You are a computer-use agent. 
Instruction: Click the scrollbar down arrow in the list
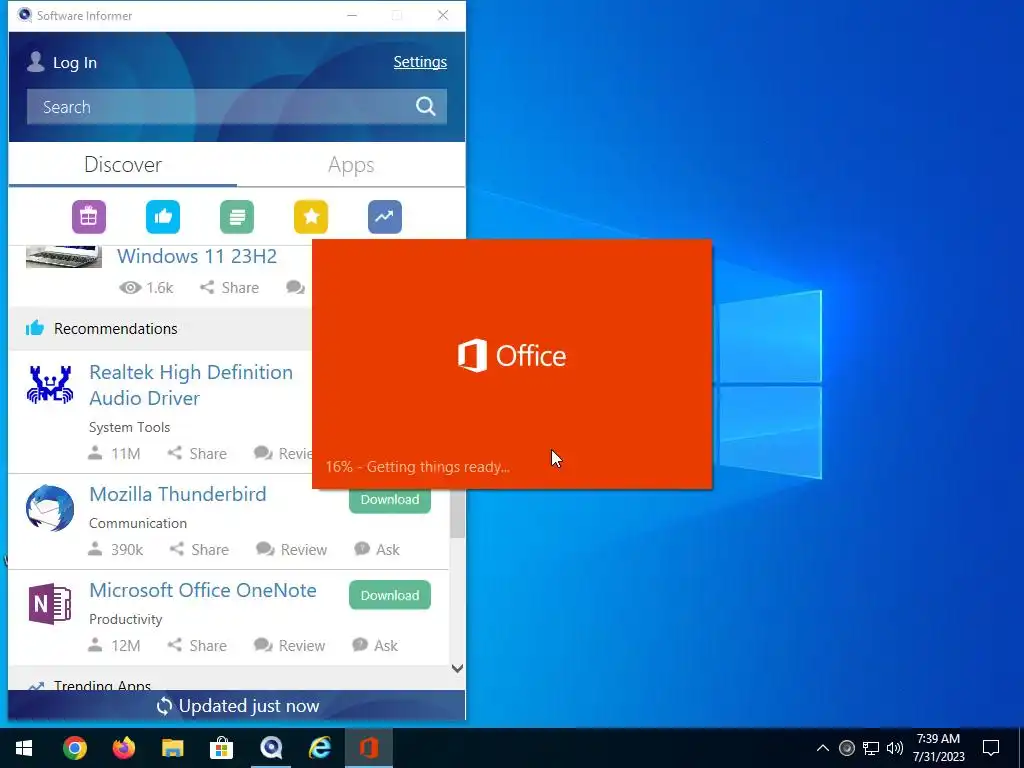tap(457, 668)
